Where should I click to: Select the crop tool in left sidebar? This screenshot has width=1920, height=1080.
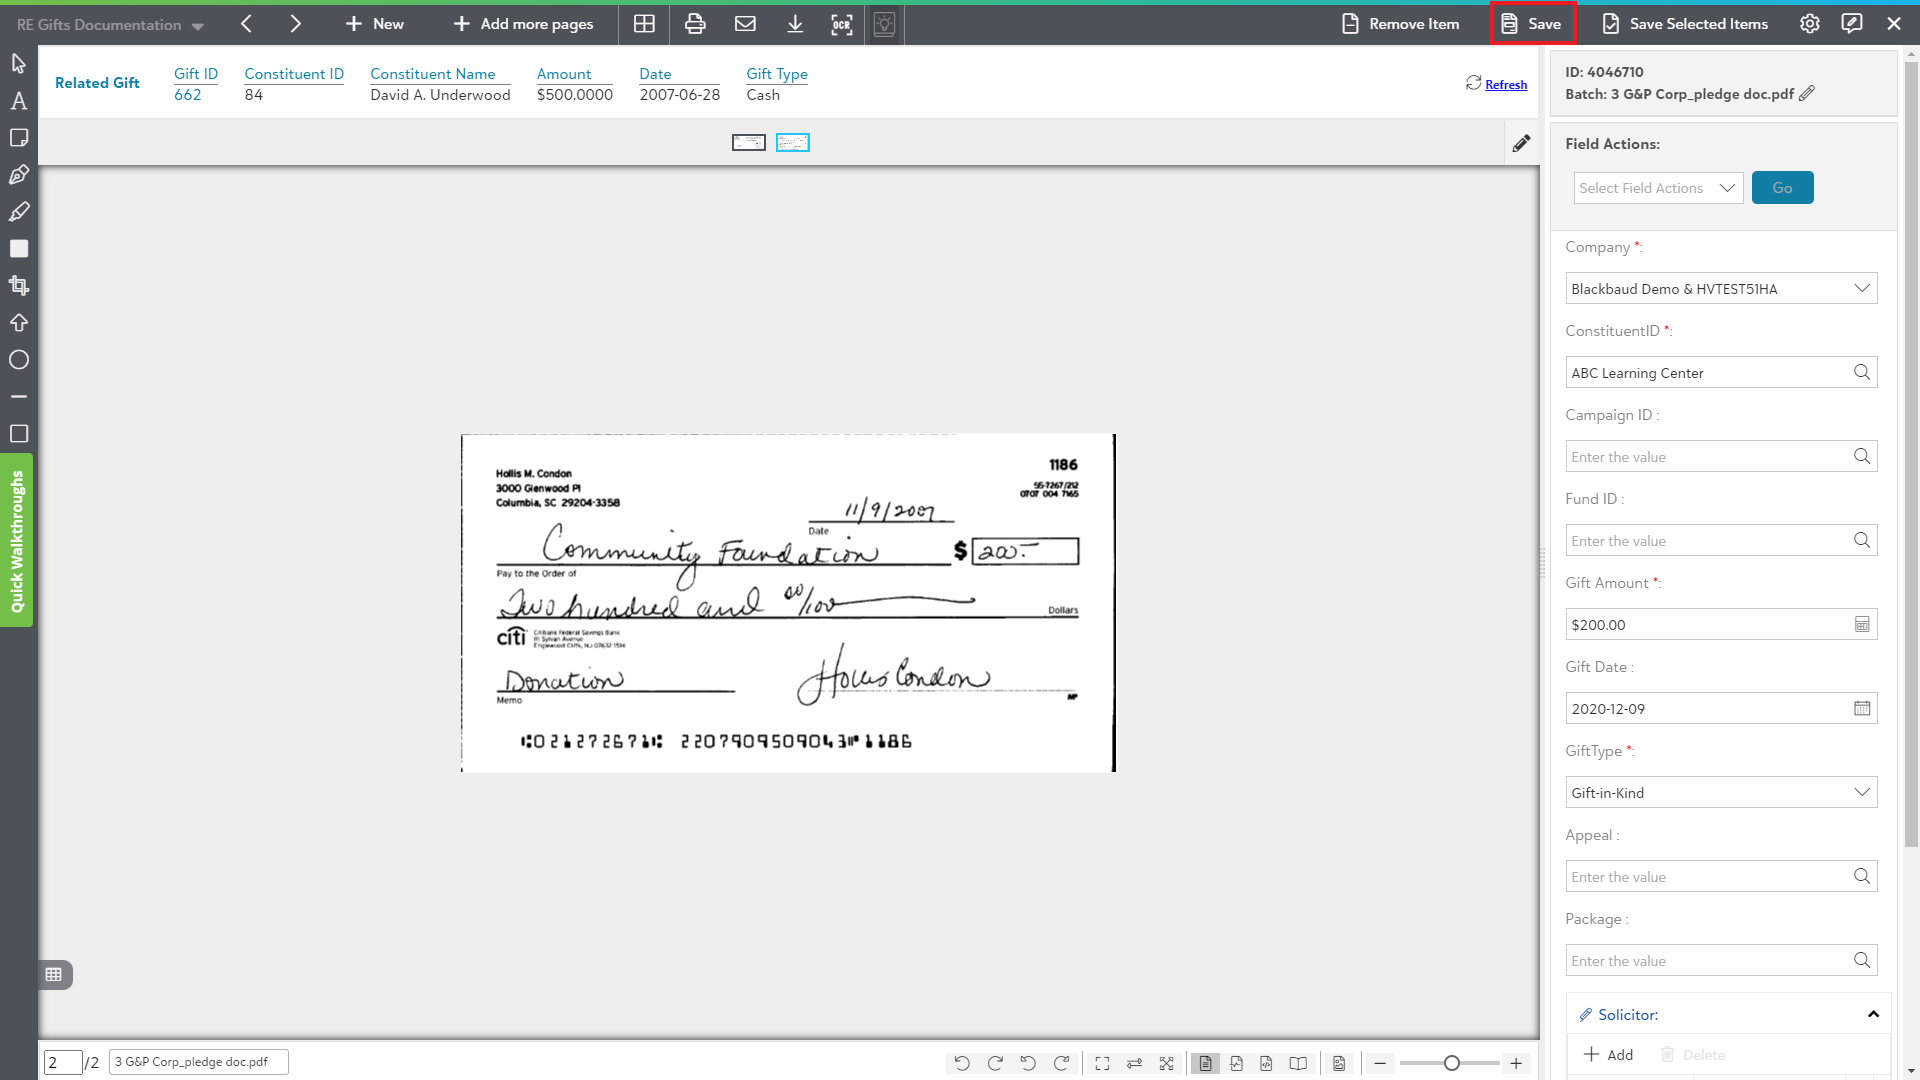19,286
